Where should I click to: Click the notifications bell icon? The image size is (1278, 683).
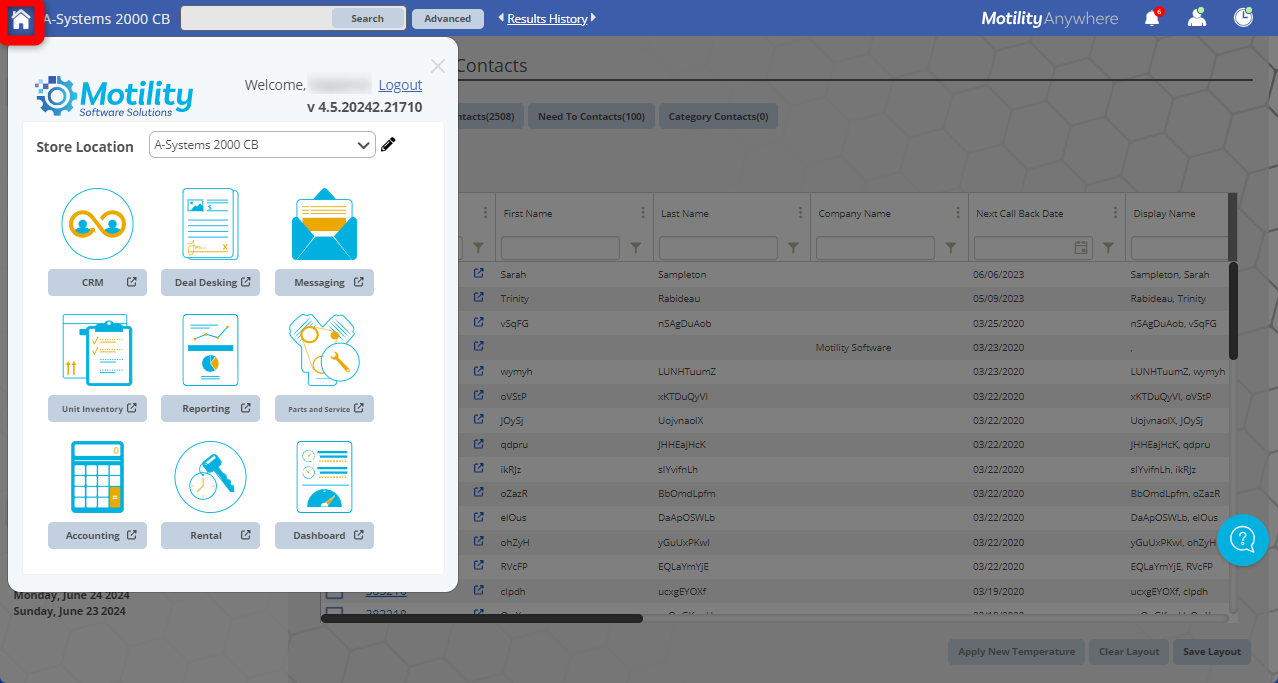[x=1152, y=18]
